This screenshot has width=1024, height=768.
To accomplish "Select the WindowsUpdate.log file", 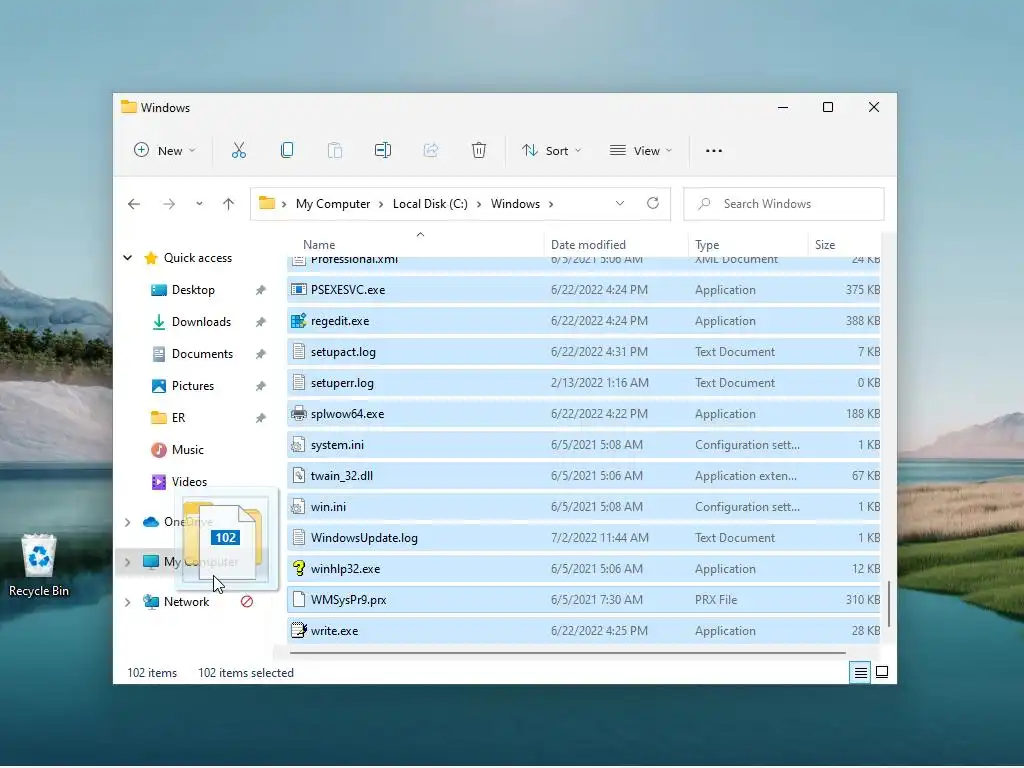I will 584,537.
